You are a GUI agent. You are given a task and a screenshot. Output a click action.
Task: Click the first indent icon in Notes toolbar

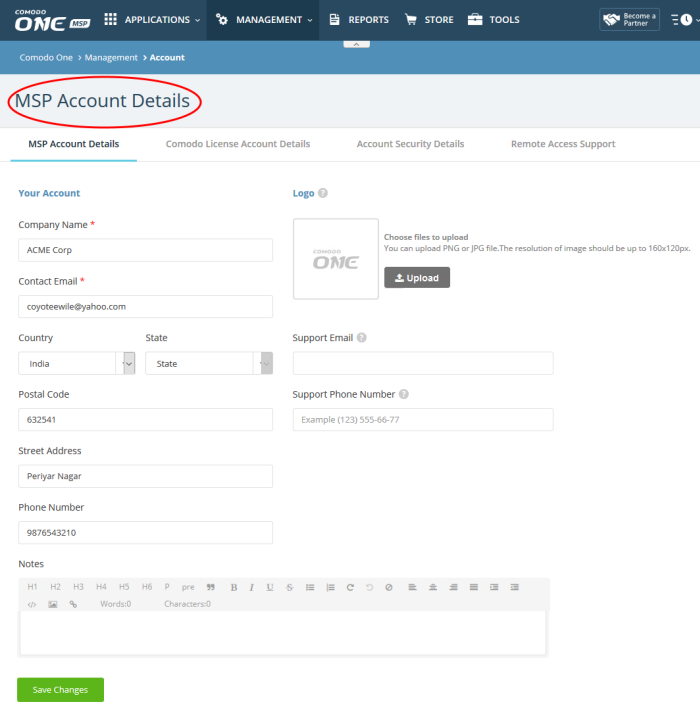(x=494, y=587)
